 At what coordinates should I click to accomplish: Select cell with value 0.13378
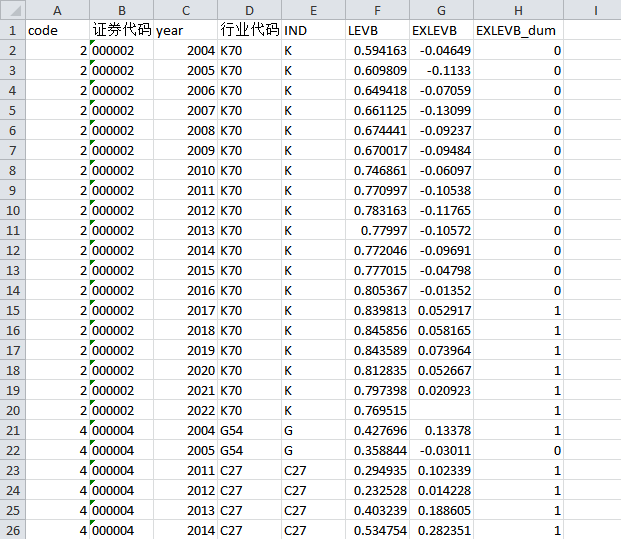pos(441,430)
